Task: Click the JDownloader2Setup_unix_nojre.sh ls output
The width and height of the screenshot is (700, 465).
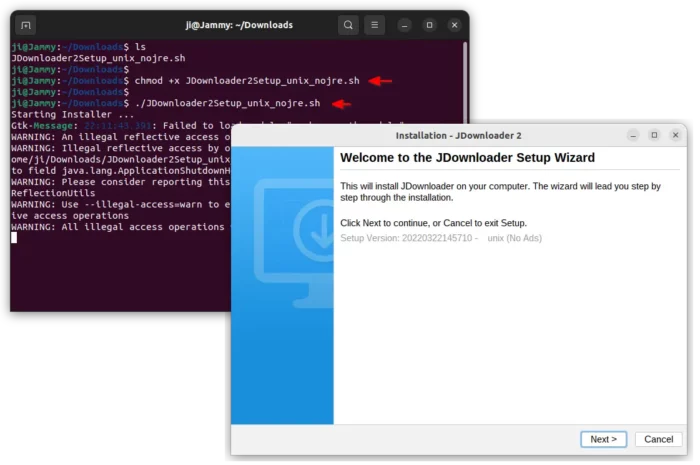Action: click(x=98, y=58)
